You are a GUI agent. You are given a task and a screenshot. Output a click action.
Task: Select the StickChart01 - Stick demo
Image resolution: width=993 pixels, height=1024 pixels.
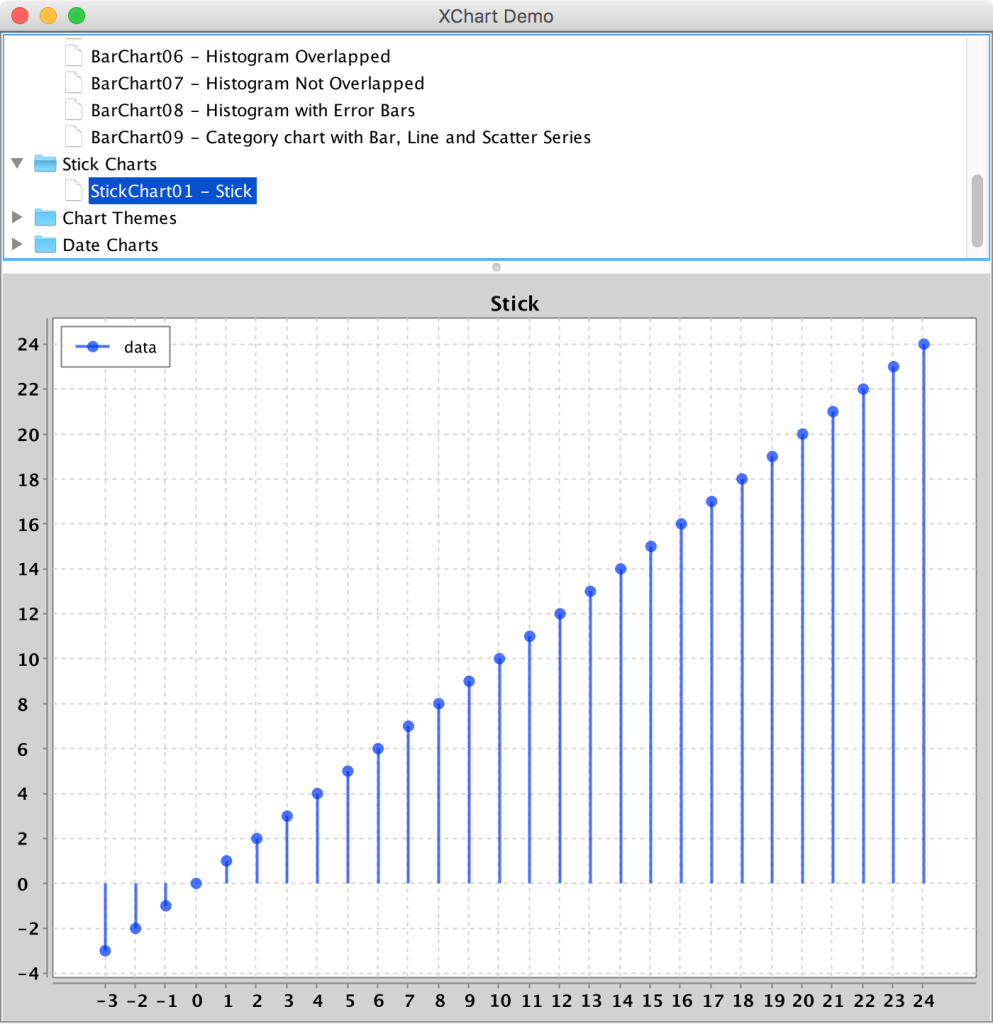pos(171,190)
